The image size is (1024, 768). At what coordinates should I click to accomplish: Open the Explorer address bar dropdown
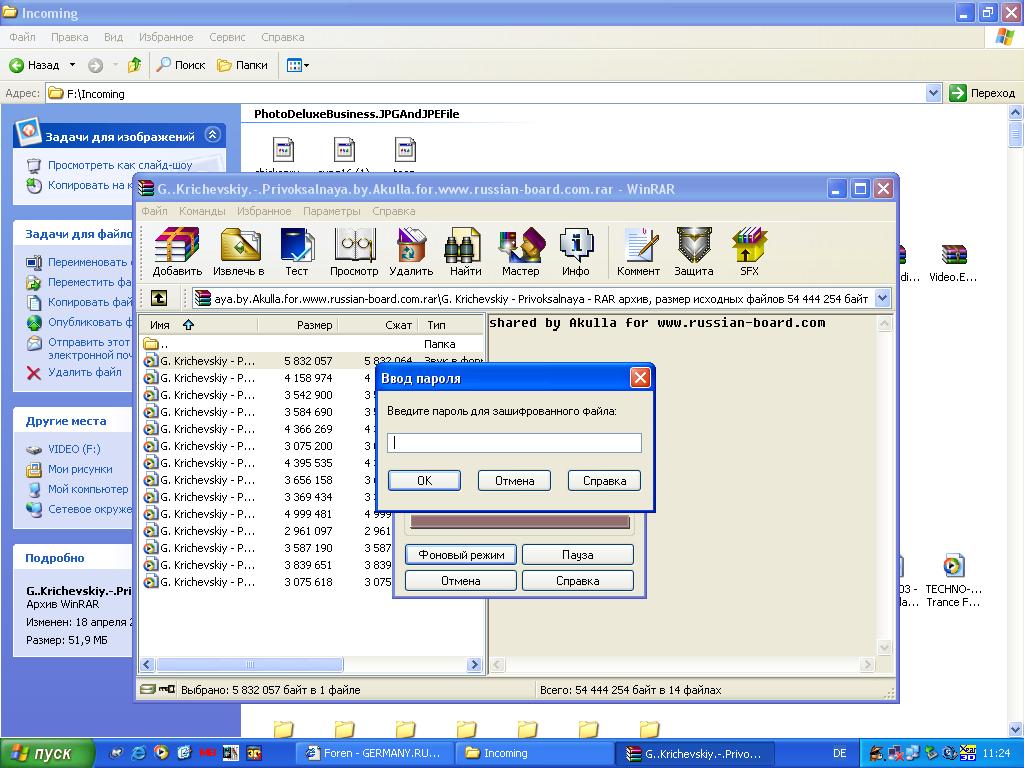(x=933, y=93)
